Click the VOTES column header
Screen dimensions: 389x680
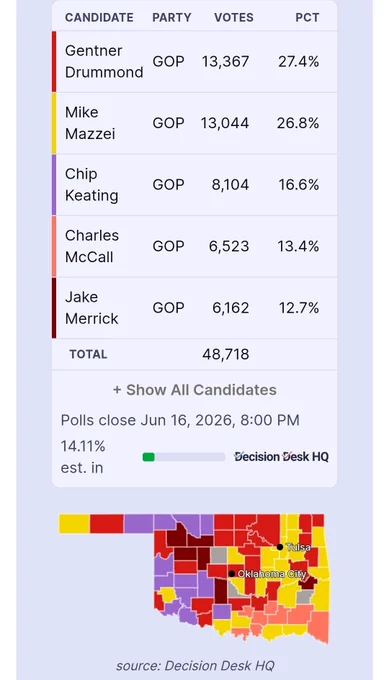tap(234, 17)
